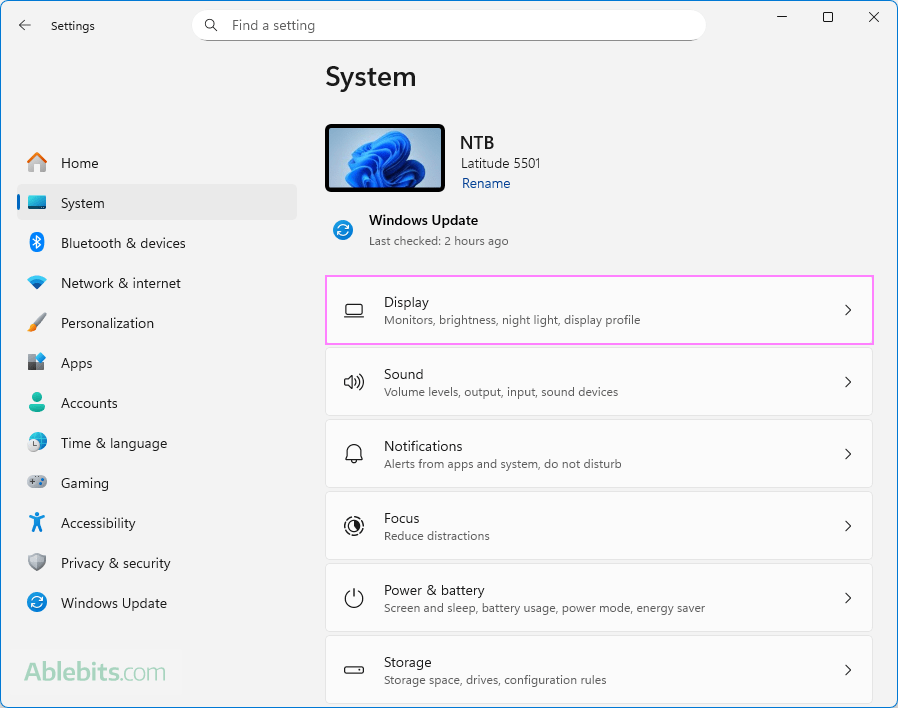Click the Power & battery power icon
This screenshot has height=708, width=898.
coord(354,598)
